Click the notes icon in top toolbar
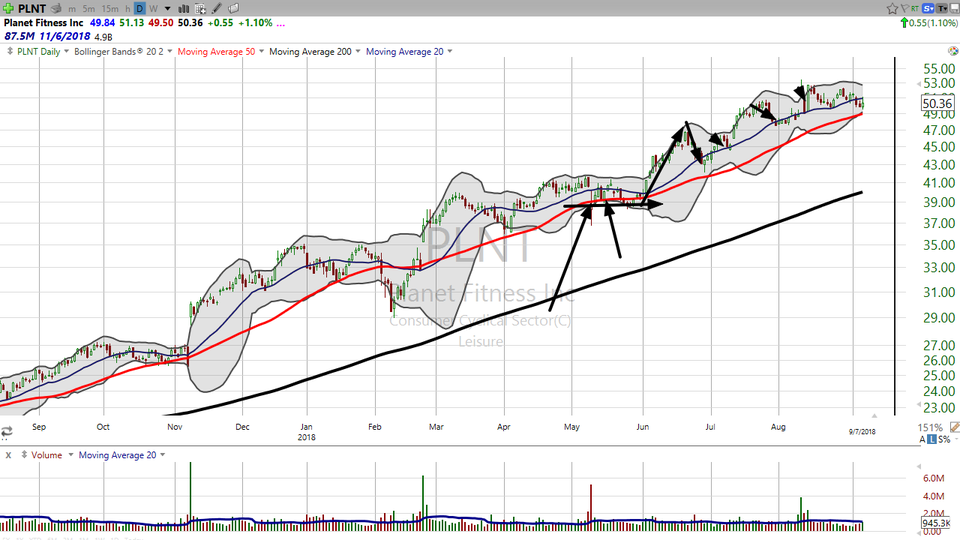 (236, 8)
